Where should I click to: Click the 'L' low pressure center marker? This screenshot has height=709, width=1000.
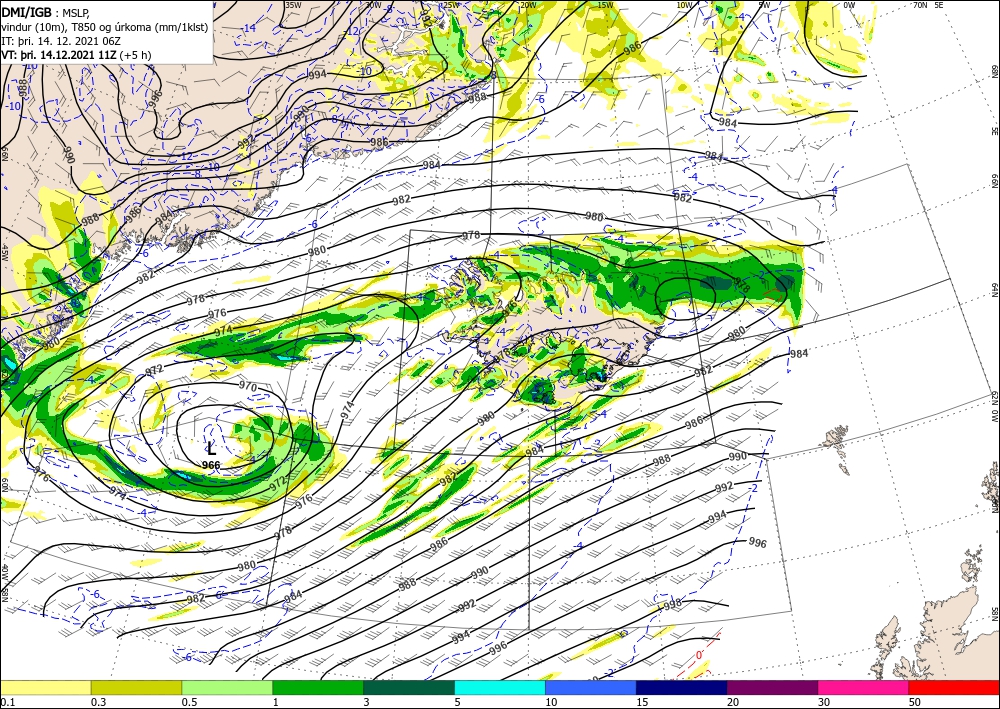click(x=211, y=448)
